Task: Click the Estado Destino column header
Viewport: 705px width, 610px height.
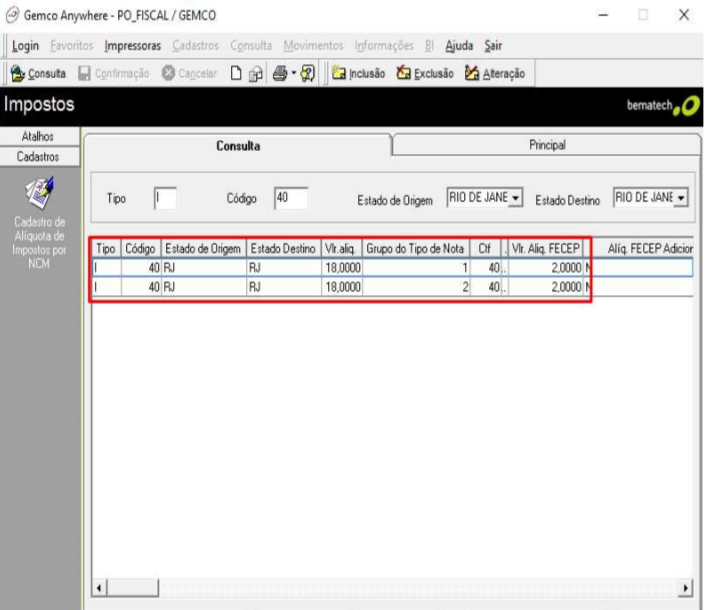Action: point(283,248)
